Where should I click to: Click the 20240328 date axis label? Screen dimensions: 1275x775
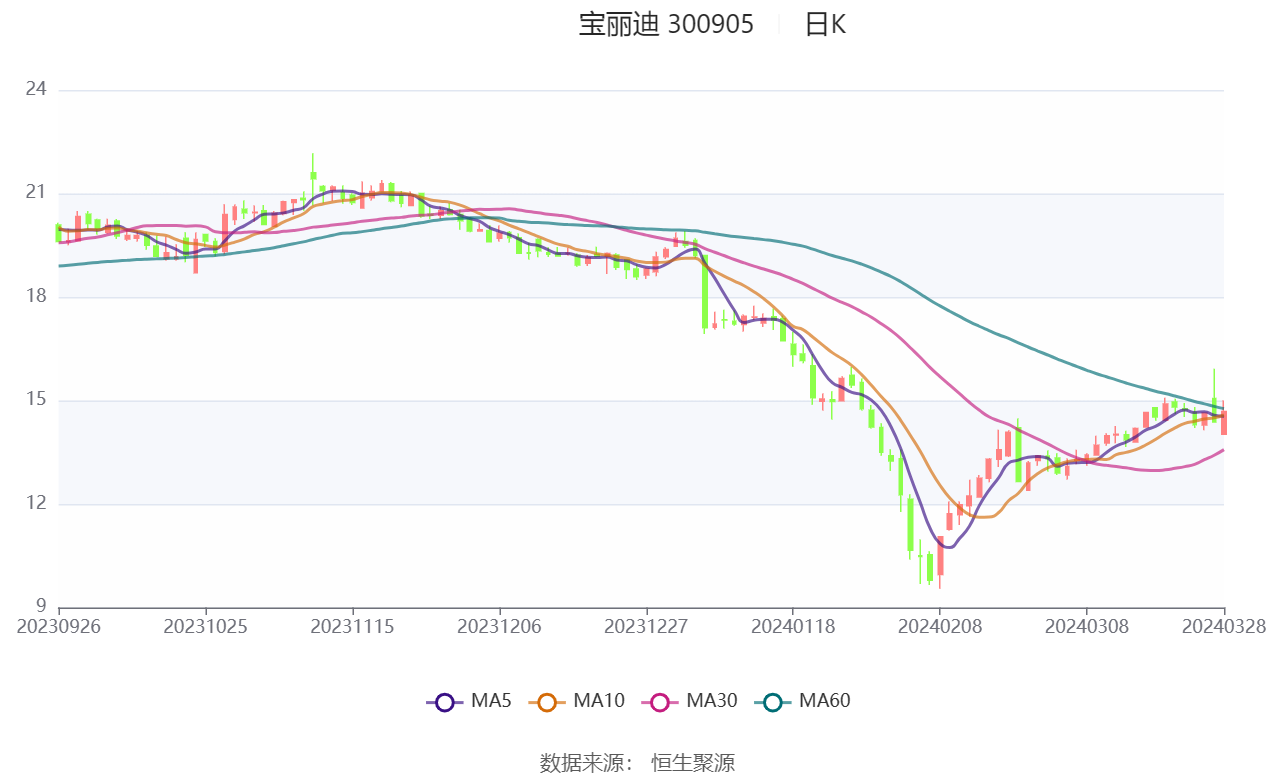click(x=1224, y=626)
